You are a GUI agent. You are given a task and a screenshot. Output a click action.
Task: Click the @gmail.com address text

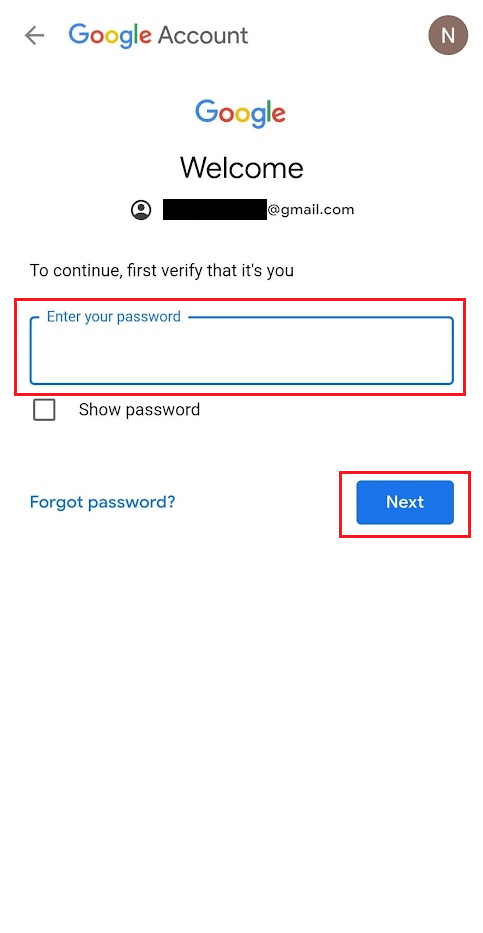(x=310, y=209)
